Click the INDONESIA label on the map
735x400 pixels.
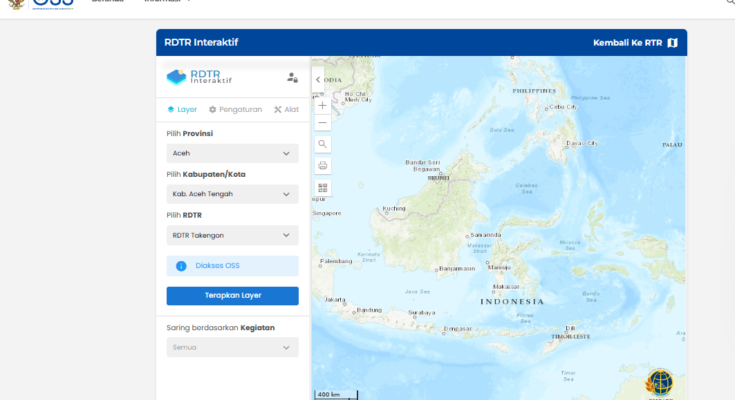tap(512, 302)
